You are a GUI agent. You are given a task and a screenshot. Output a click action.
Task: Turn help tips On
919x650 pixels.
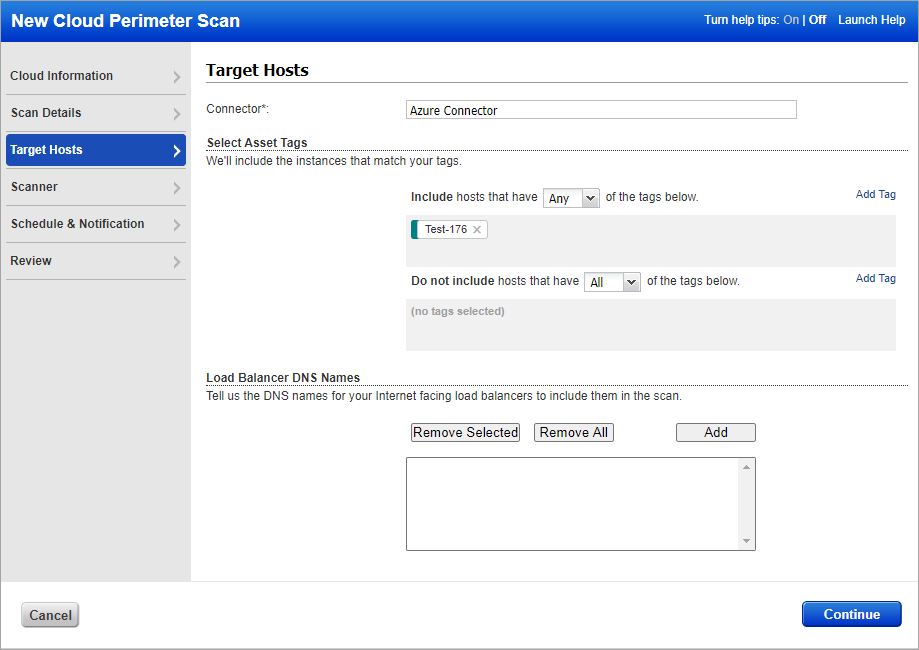click(x=791, y=20)
